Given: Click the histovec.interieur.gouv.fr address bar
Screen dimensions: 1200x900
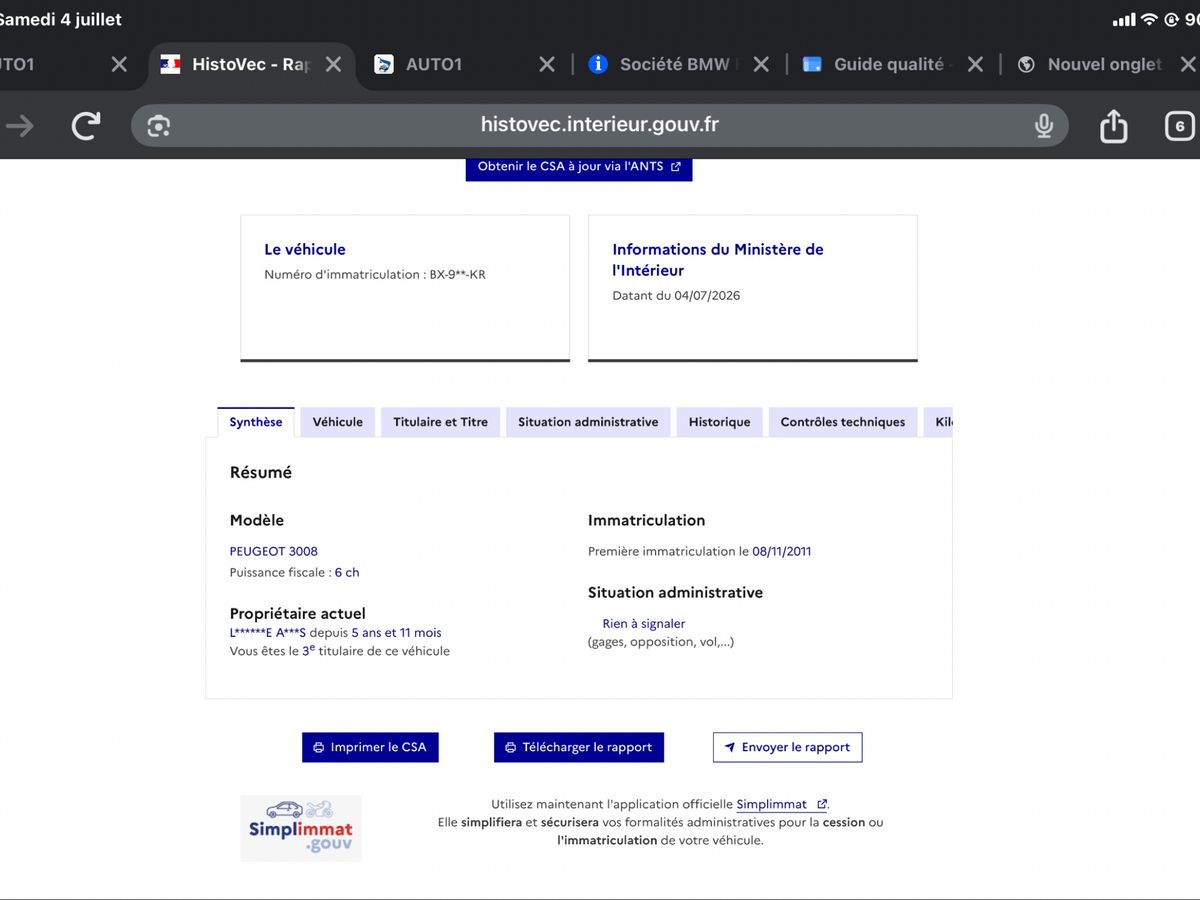Looking at the screenshot, I should (600, 126).
